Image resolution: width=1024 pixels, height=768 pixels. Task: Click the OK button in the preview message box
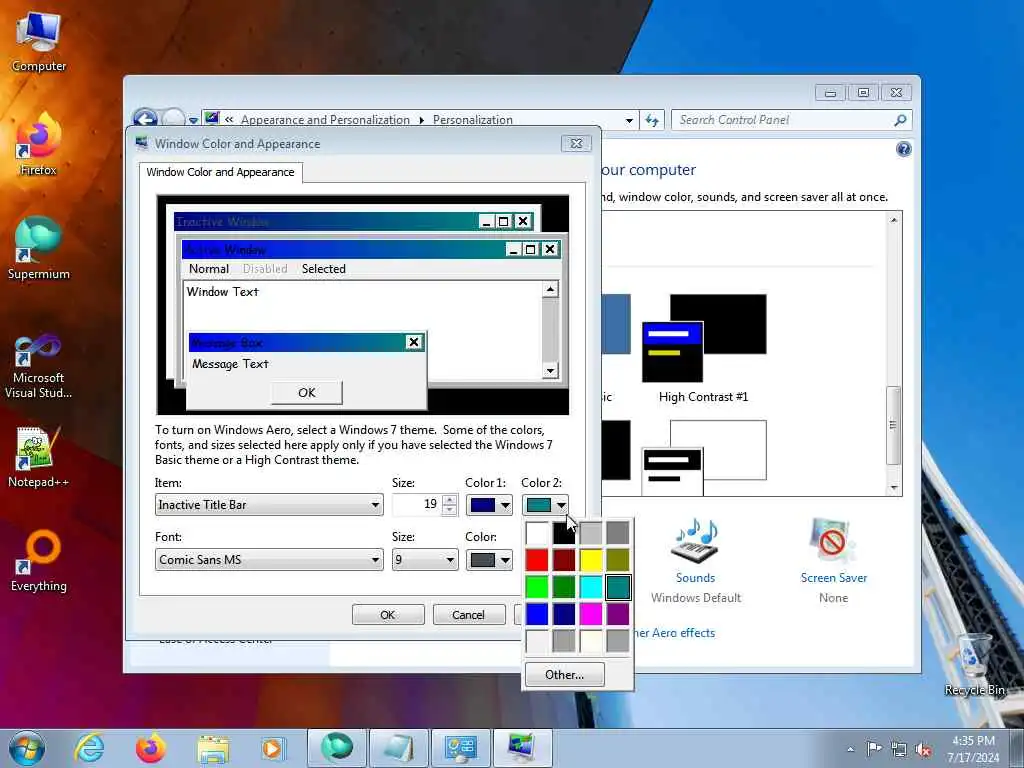coord(307,392)
